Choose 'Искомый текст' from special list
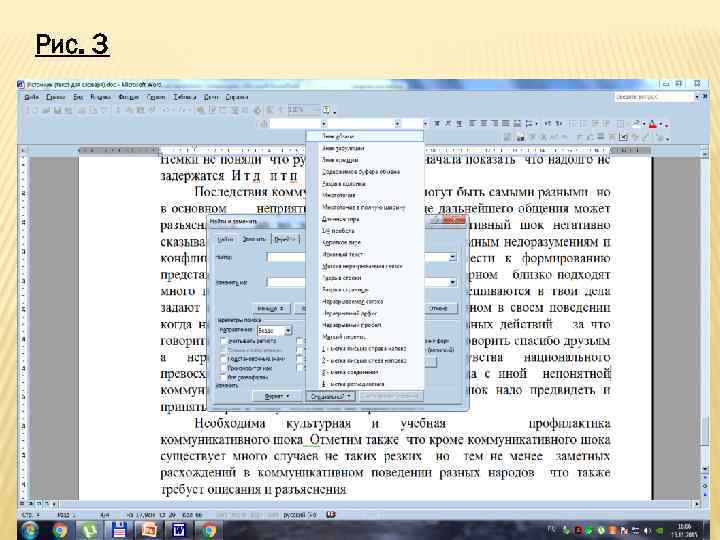The height and width of the screenshot is (540, 720). pos(365,254)
